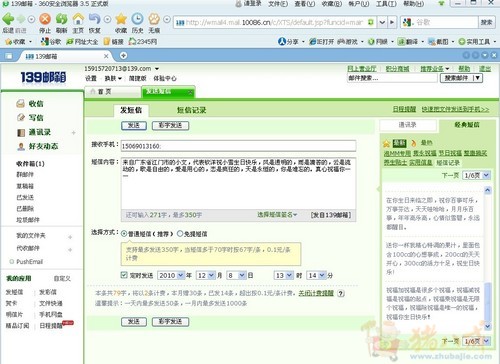The image size is (500, 364).
Task: Click the 搜索邮件 search mail button
Action: [461, 78]
